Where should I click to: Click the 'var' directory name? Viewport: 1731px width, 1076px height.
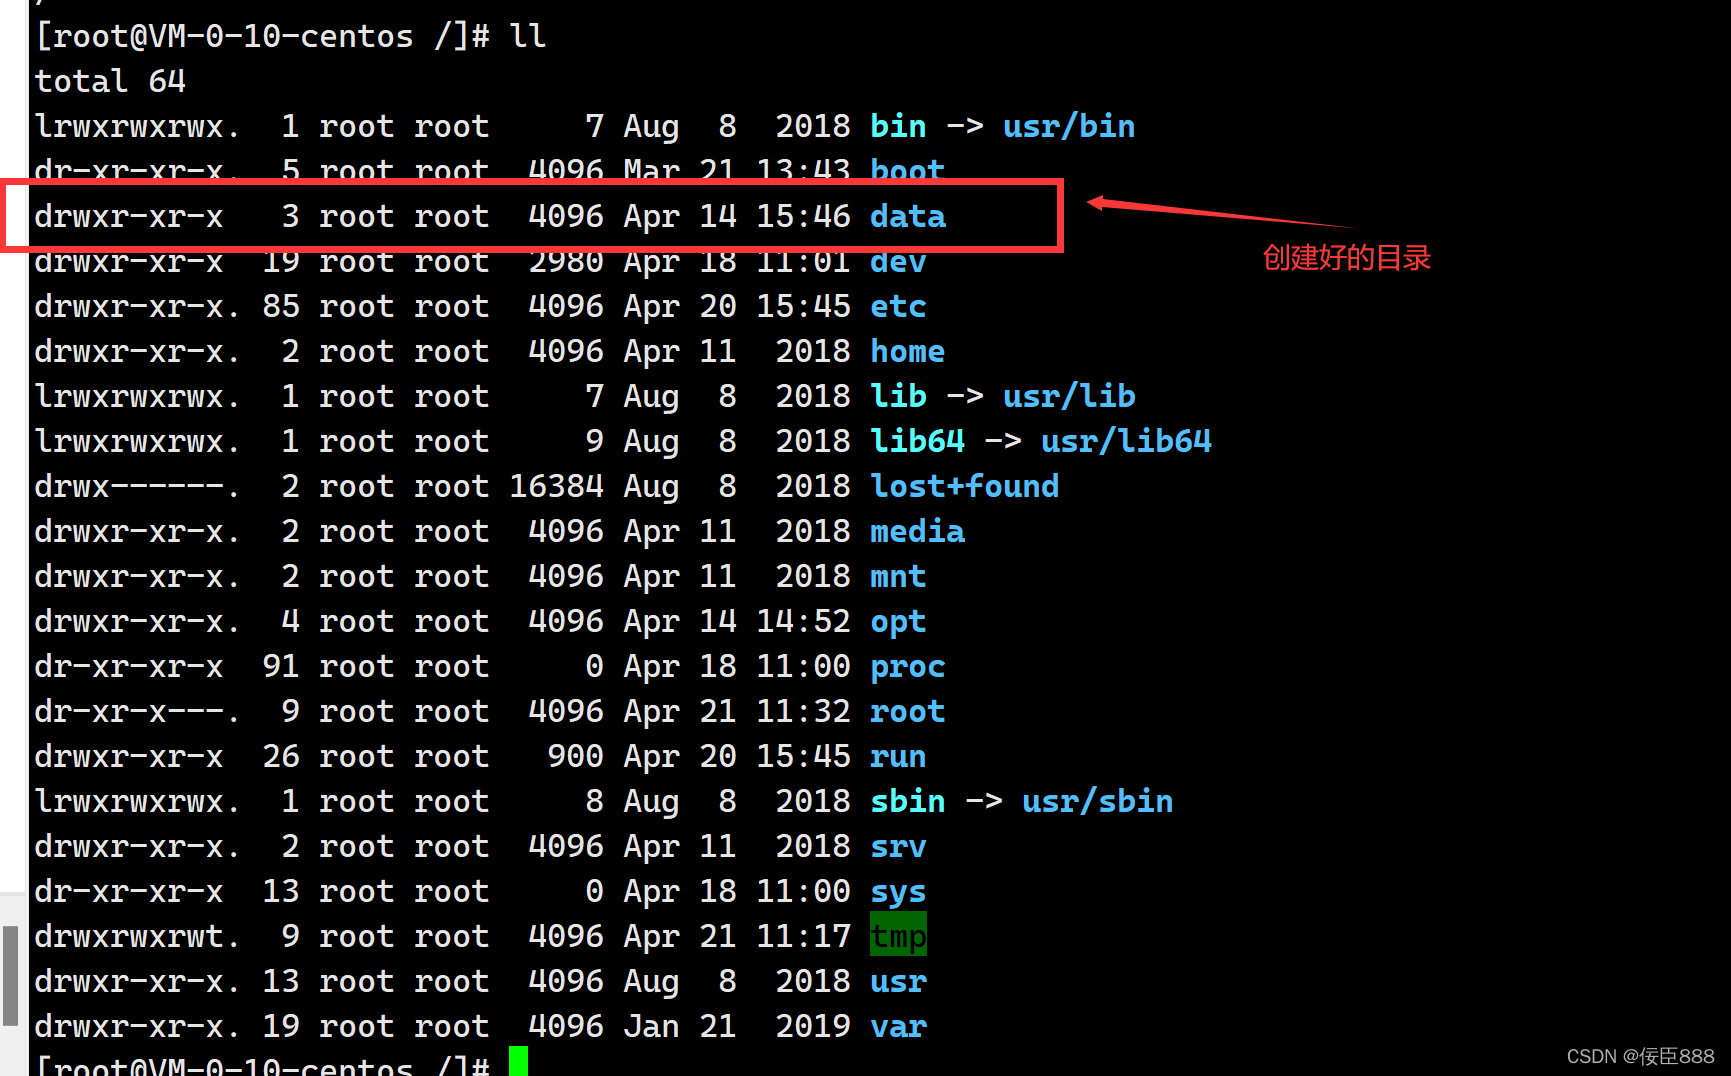pos(898,1026)
